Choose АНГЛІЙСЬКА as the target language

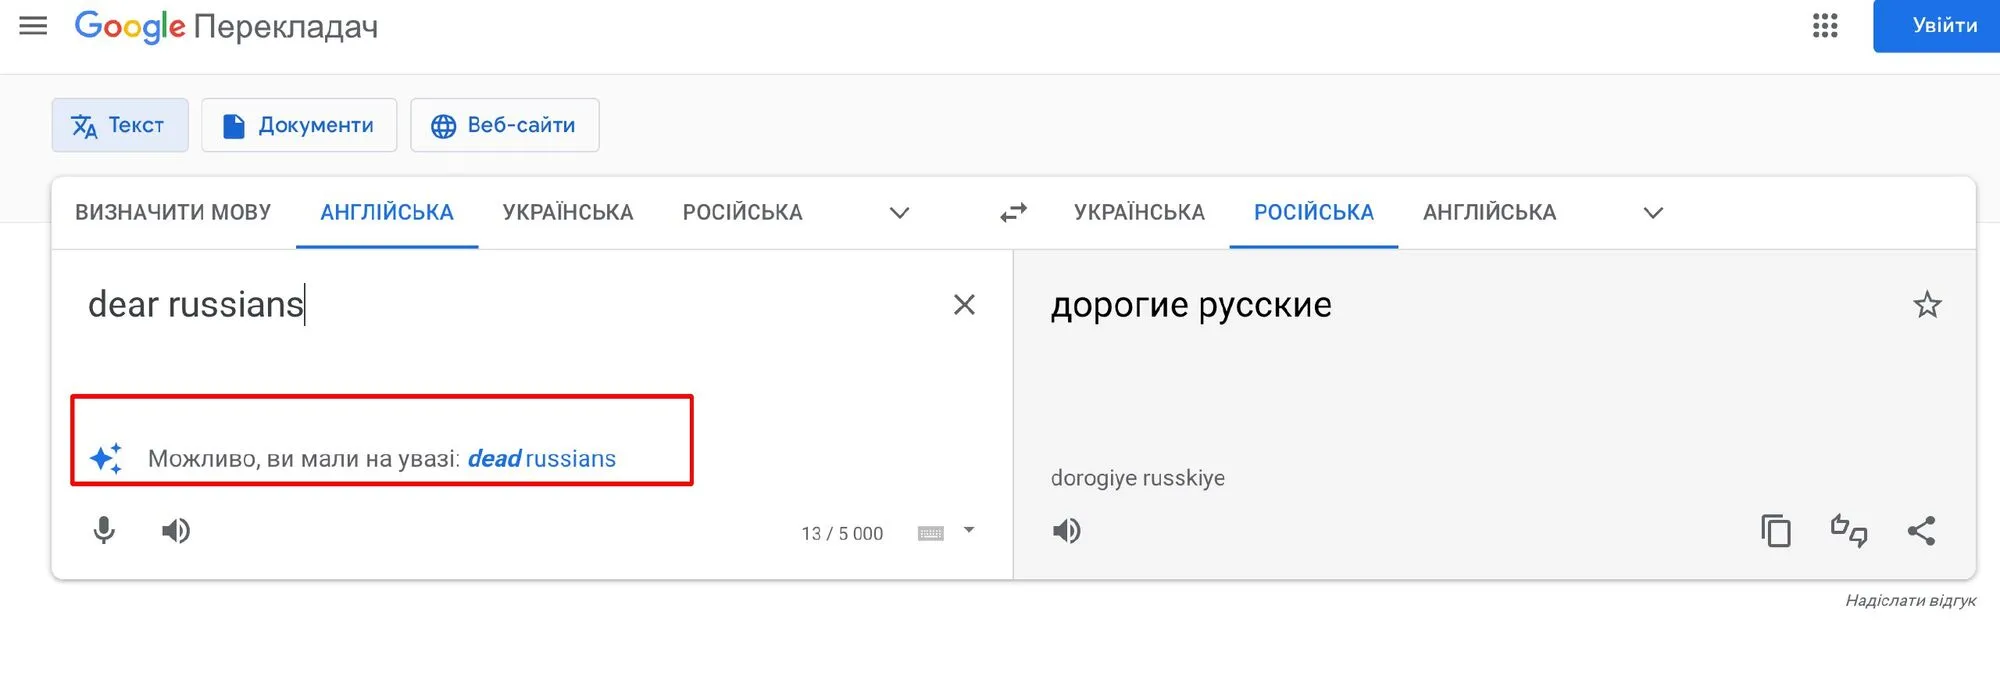(1489, 213)
